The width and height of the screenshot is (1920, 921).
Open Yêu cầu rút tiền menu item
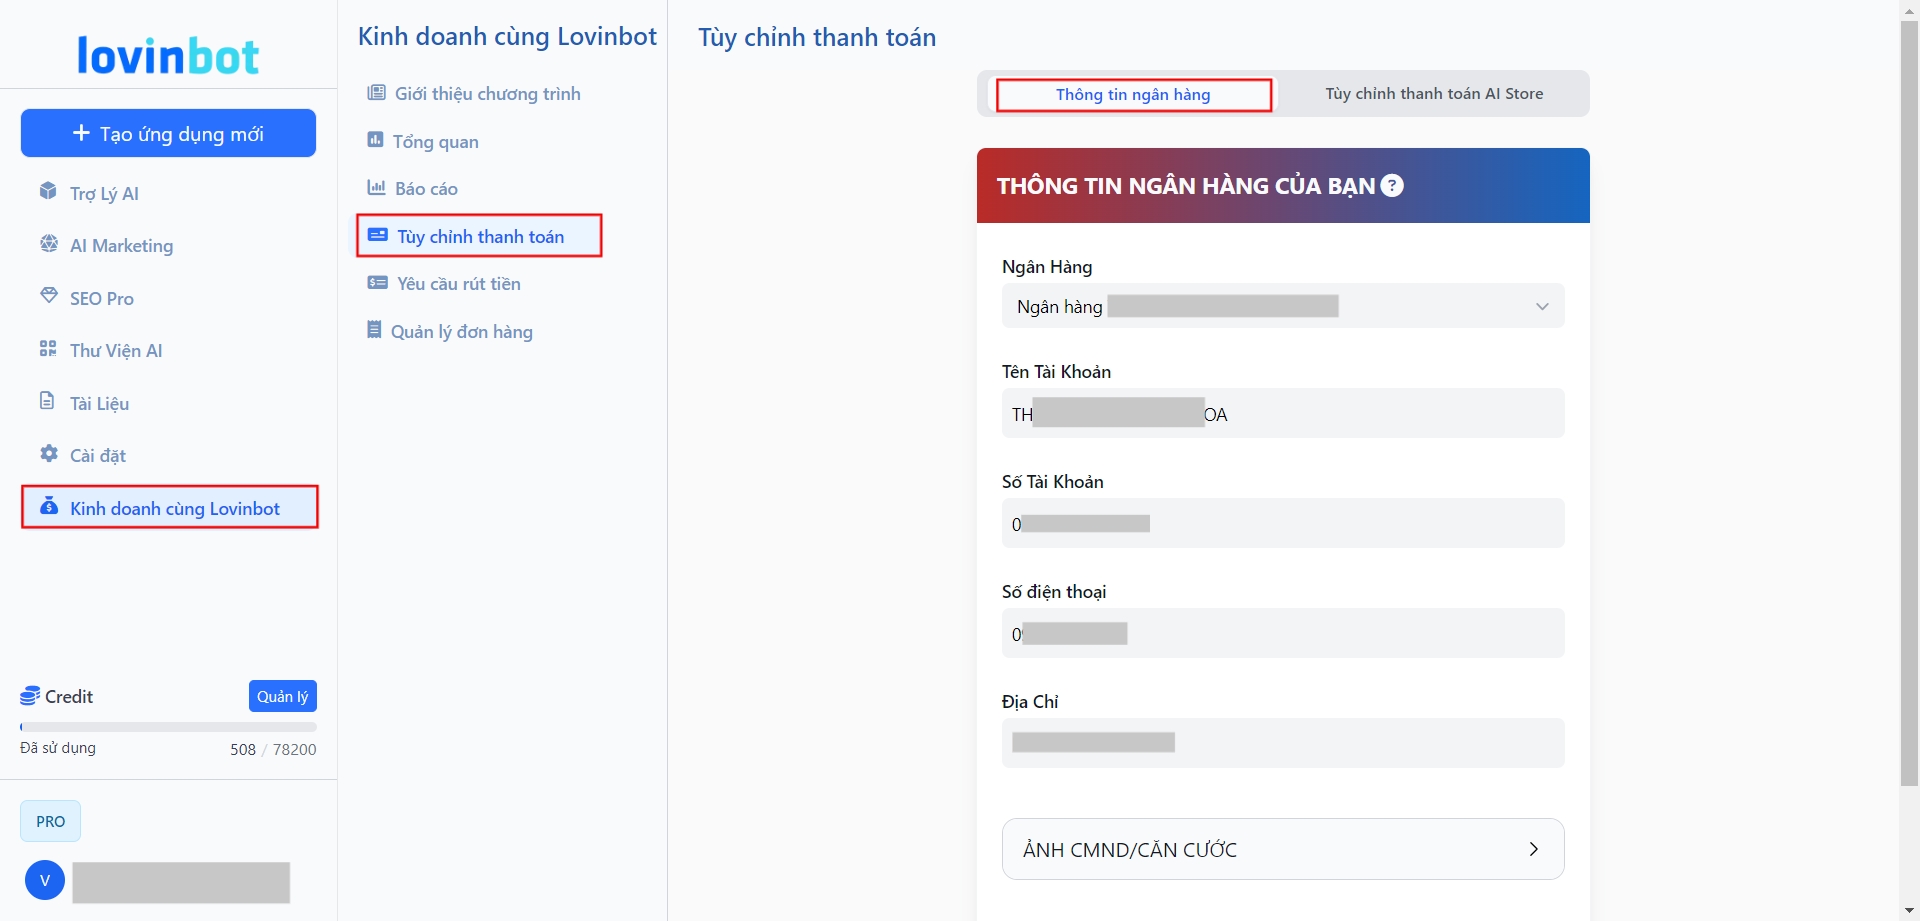(x=458, y=284)
